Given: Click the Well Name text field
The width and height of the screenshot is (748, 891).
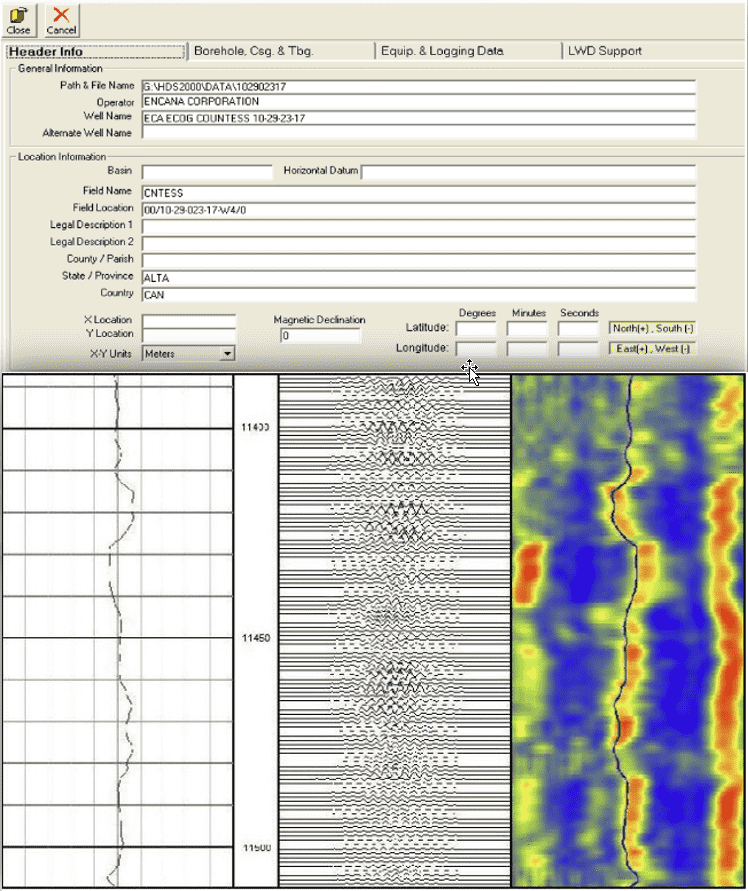Looking at the screenshot, I should [418, 117].
